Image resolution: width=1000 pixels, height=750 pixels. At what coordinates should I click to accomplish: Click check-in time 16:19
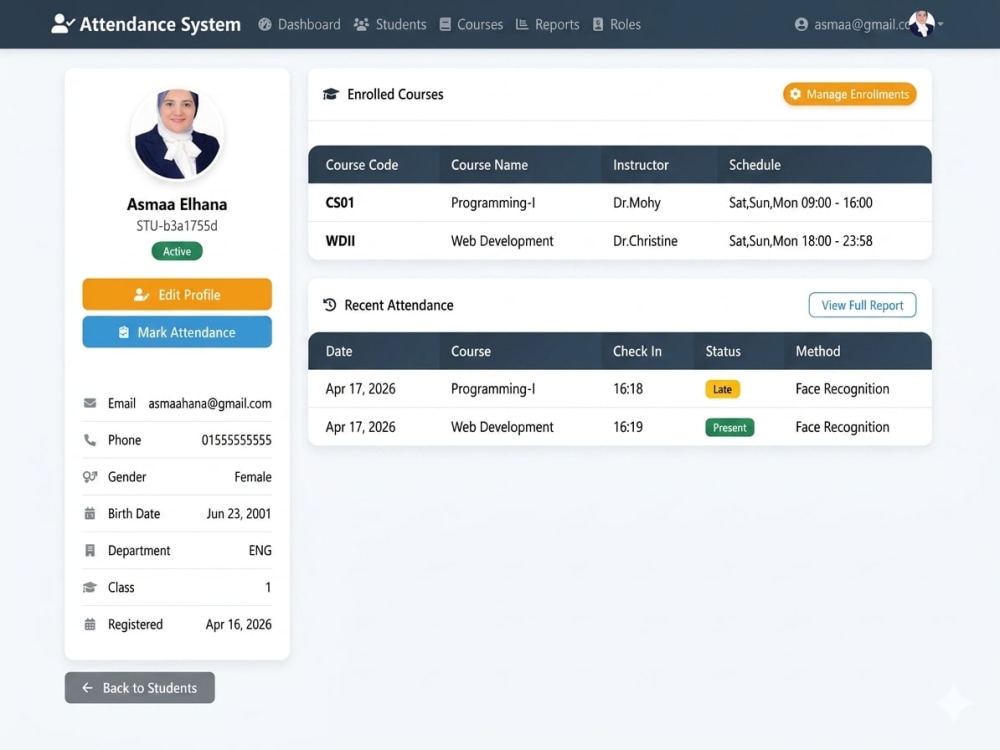pos(628,427)
